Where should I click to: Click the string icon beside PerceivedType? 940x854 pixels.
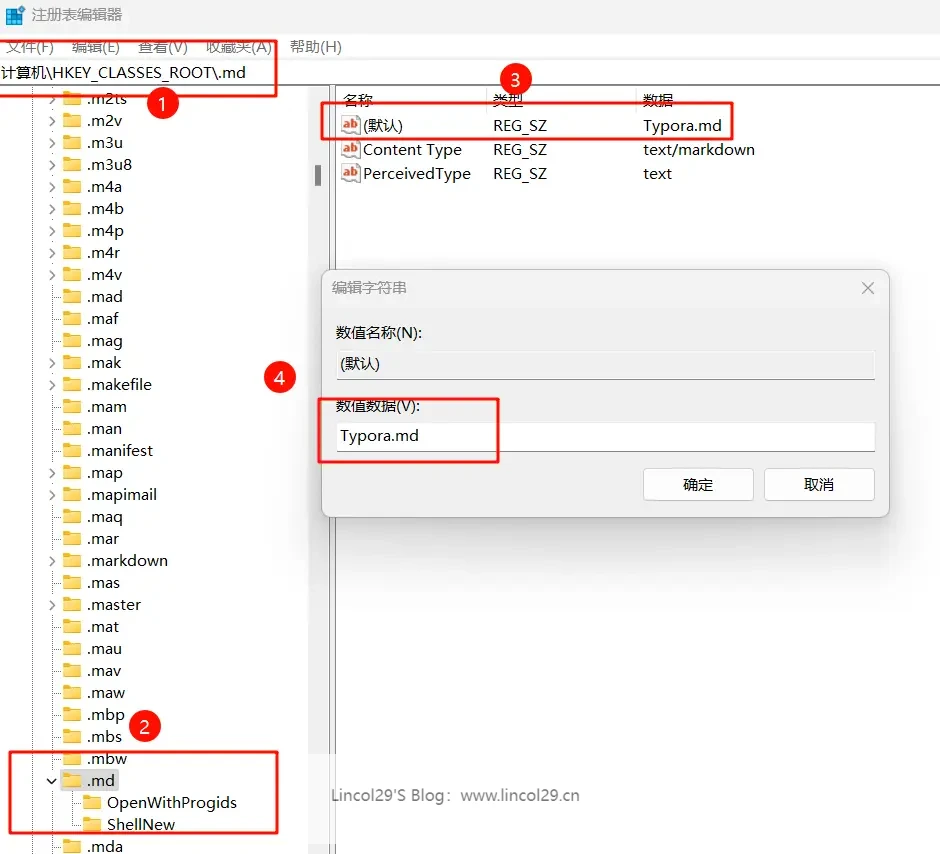(350, 174)
